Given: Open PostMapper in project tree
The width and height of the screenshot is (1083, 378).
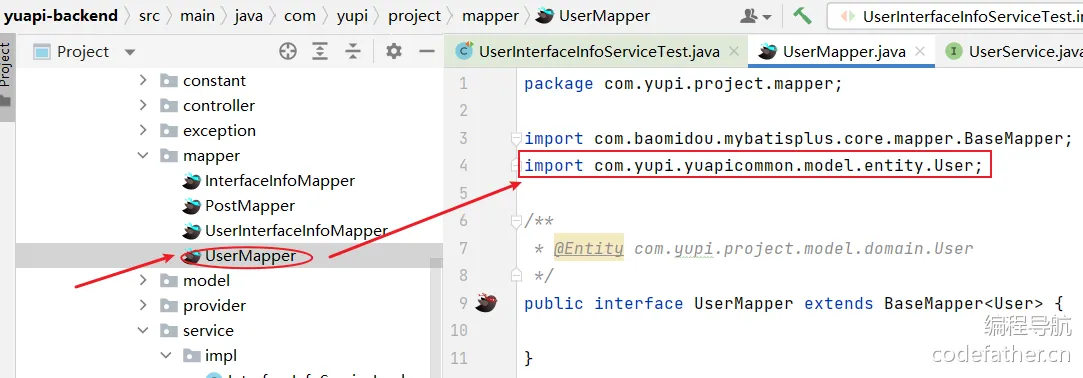Looking at the screenshot, I should point(250,206).
